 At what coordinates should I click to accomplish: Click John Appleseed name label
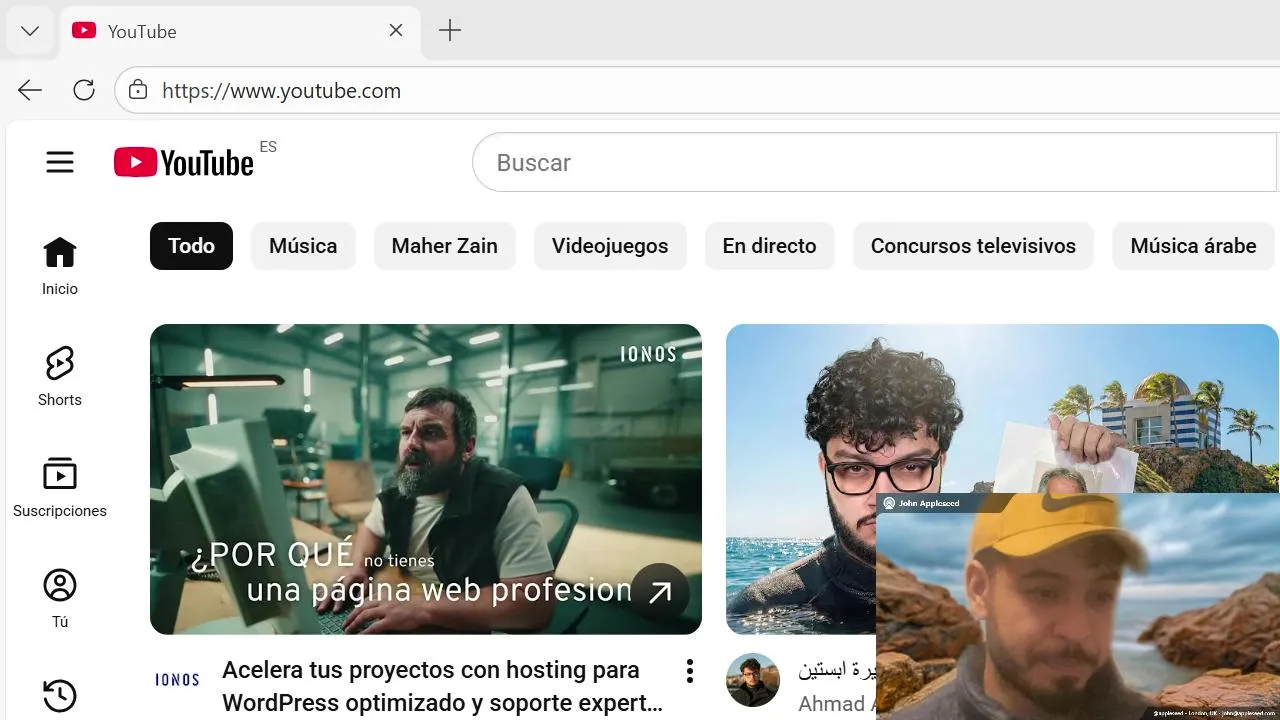[928, 503]
